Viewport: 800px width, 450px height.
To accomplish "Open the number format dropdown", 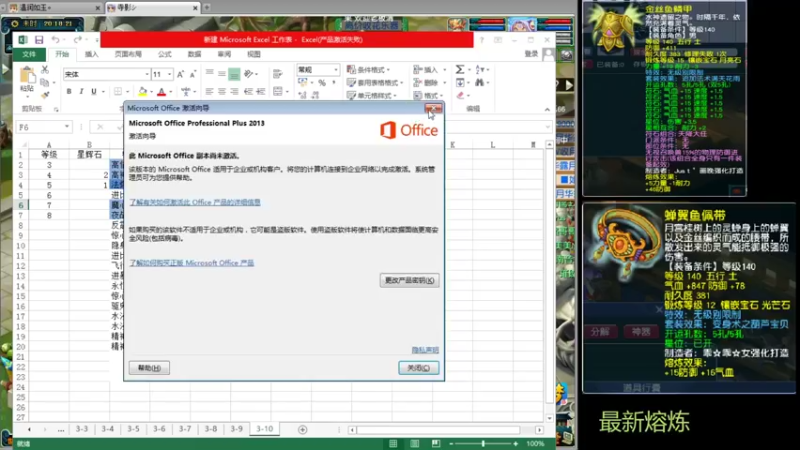I will click(336, 69).
